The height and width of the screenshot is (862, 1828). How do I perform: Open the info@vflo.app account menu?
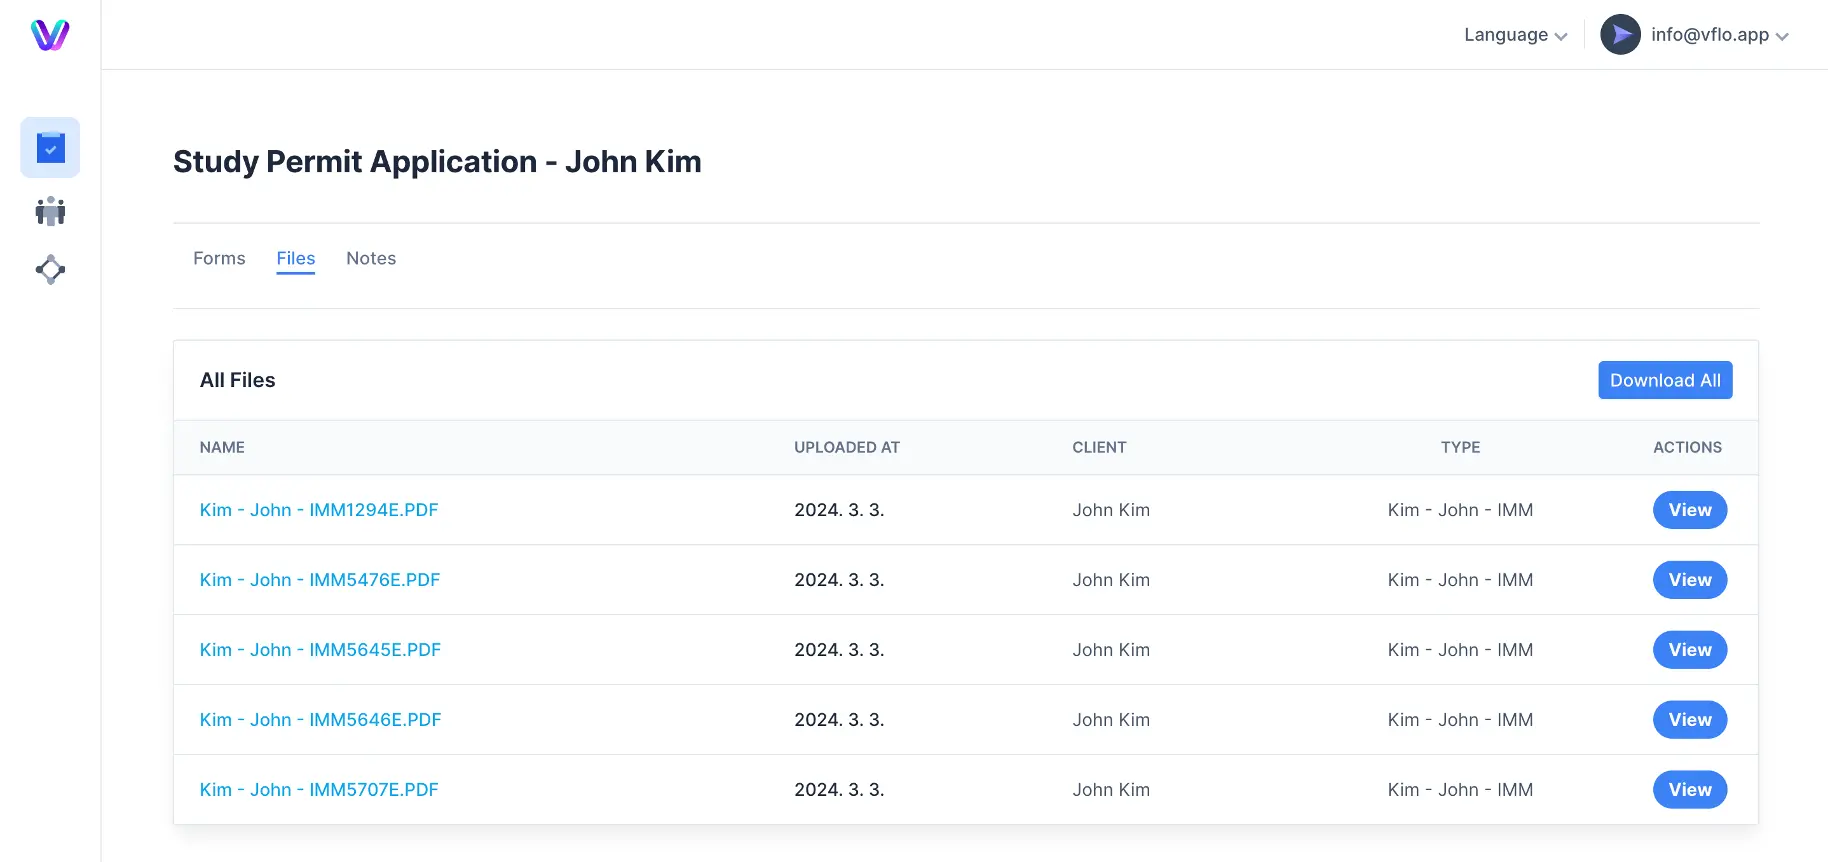coord(1719,35)
